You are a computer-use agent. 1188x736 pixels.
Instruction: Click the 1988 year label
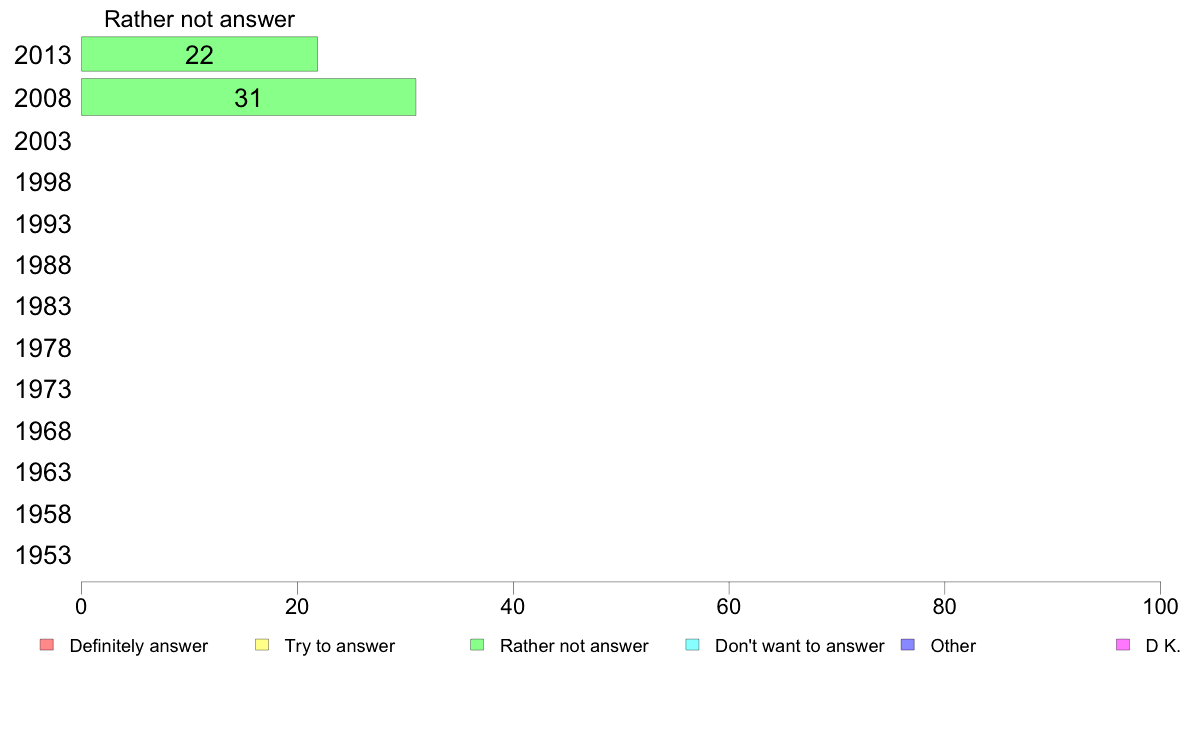tap(42, 265)
